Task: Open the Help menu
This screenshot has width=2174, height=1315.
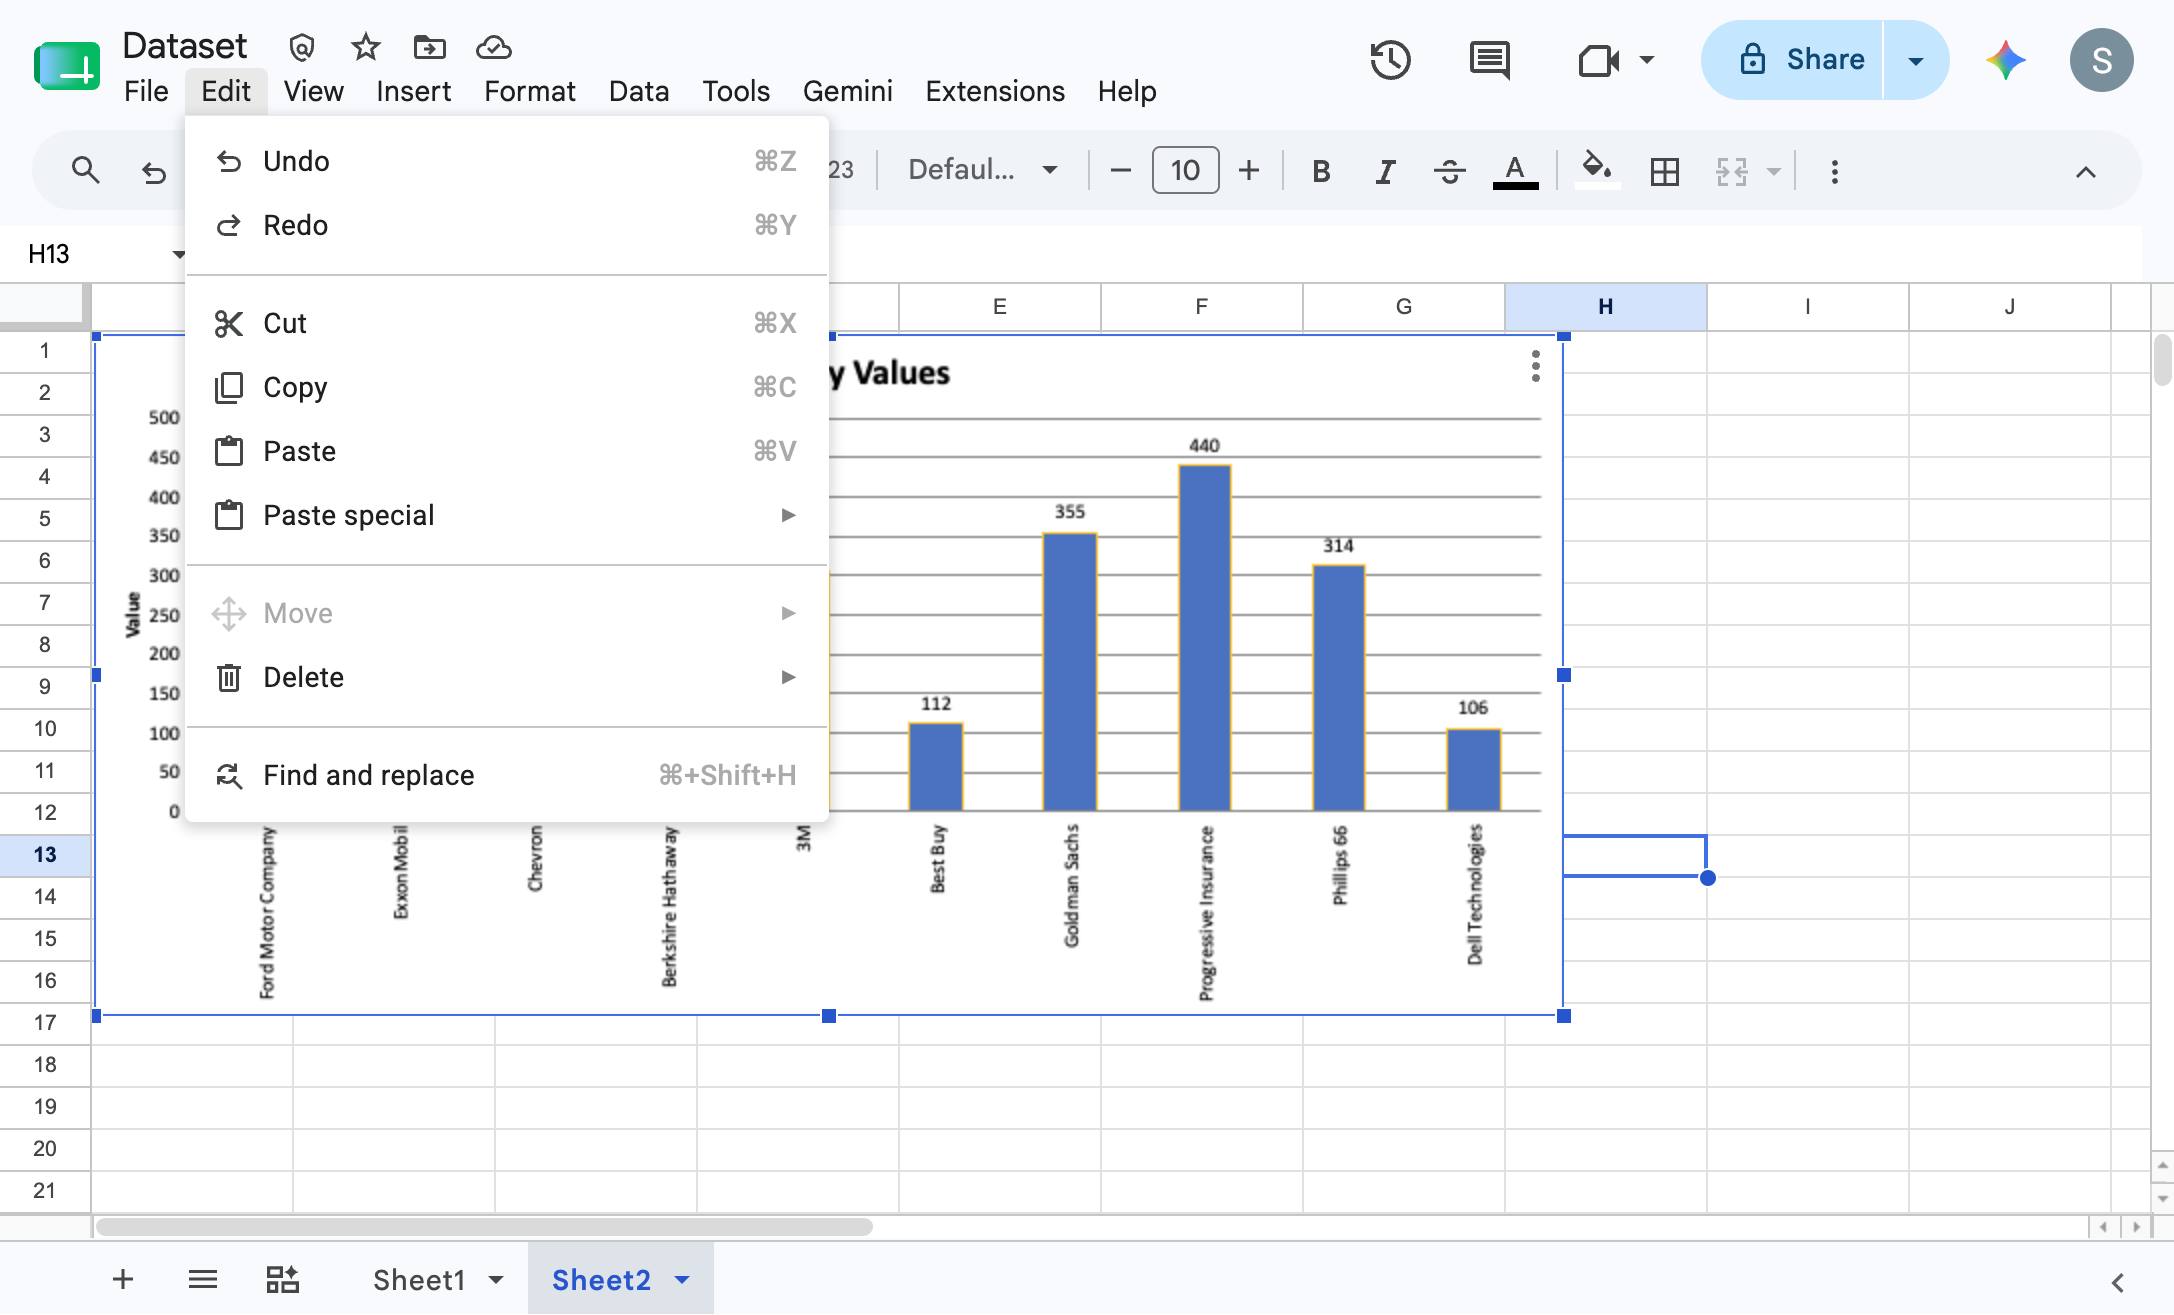Action: [x=1127, y=91]
